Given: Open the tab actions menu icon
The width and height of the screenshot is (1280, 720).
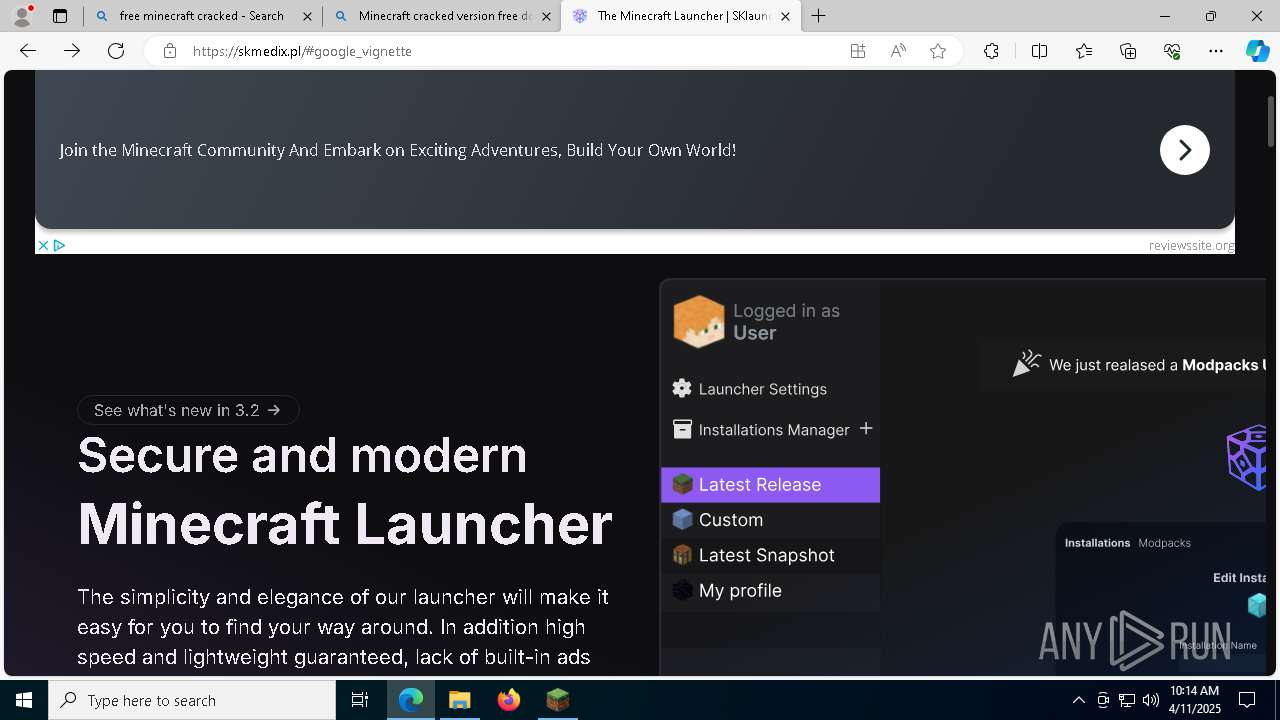Looking at the screenshot, I should click(60, 16).
